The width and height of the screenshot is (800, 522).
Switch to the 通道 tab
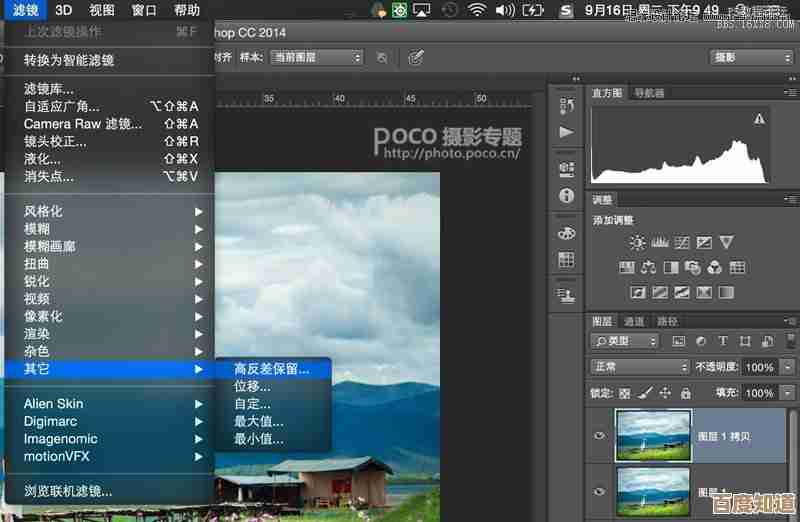(634, 321)
